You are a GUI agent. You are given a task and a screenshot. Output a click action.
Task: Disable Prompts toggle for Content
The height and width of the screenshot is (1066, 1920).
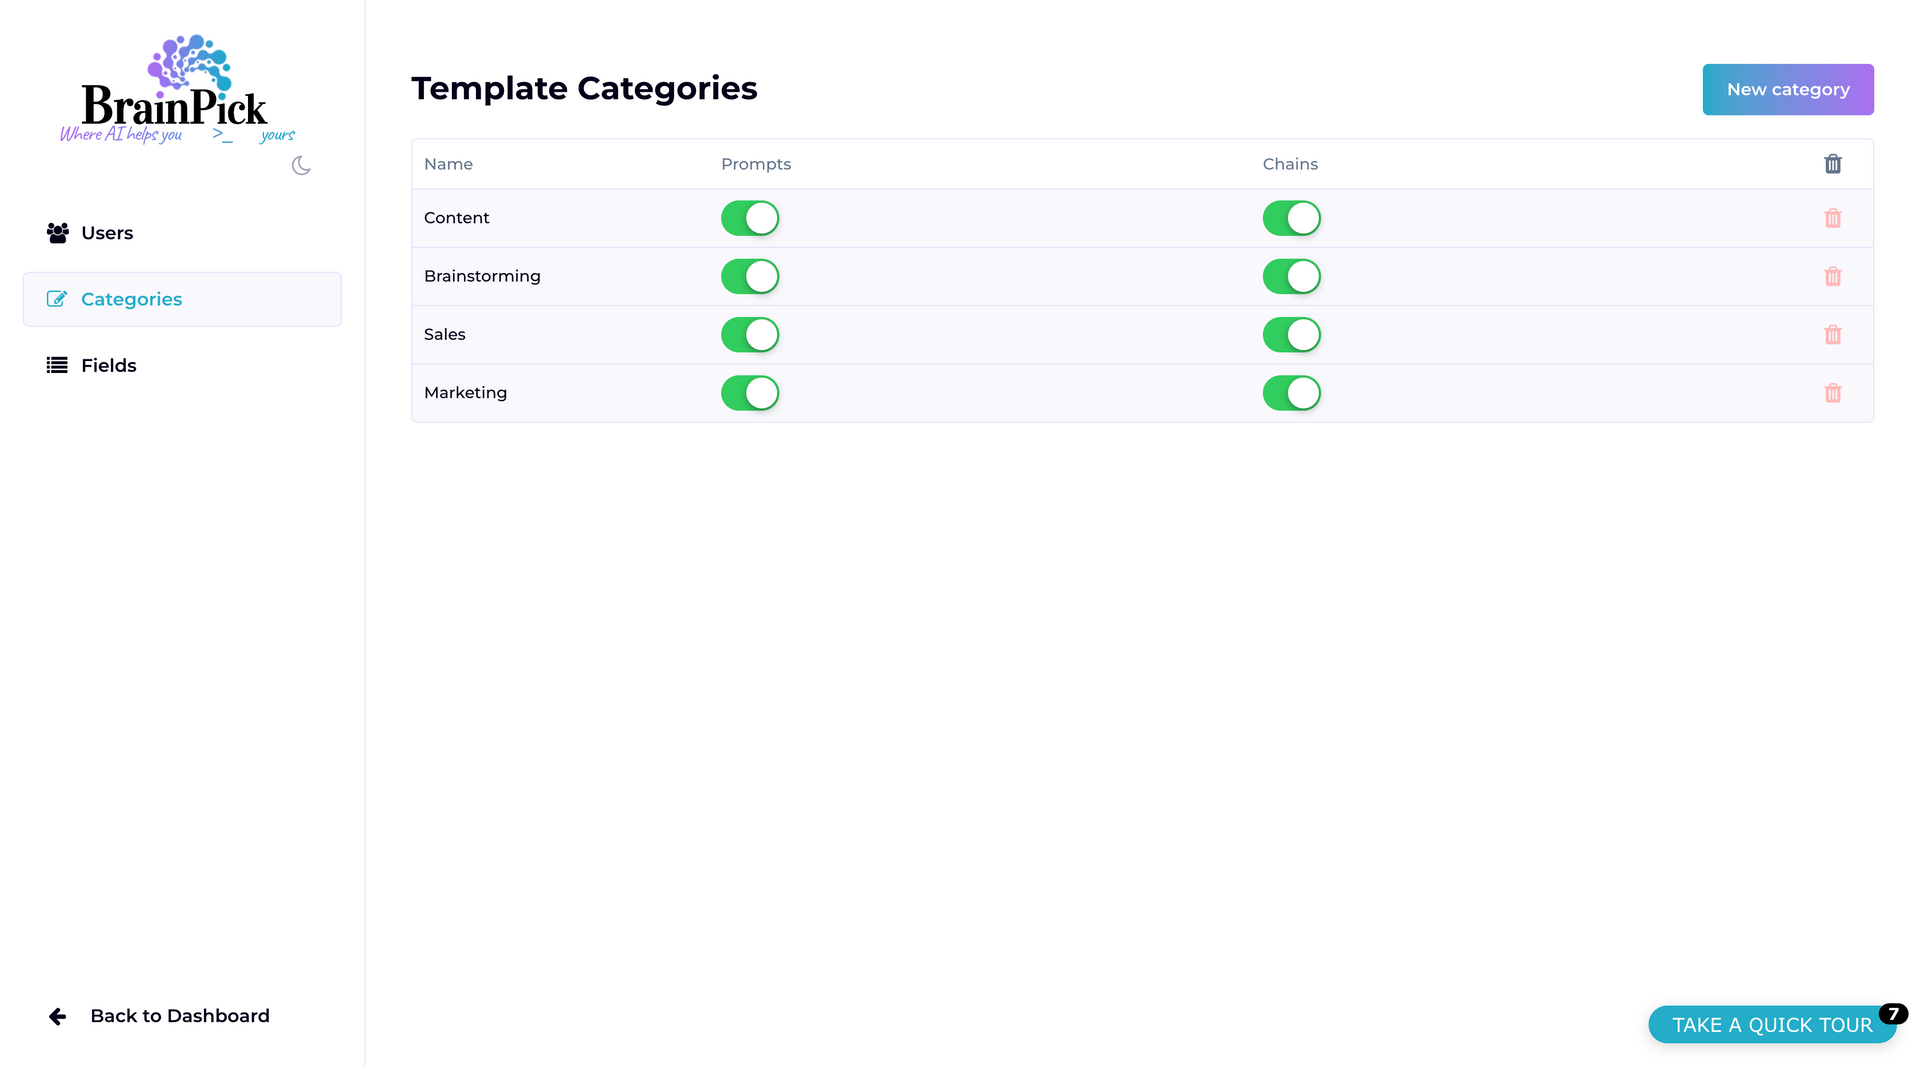[x=750, y=218]
